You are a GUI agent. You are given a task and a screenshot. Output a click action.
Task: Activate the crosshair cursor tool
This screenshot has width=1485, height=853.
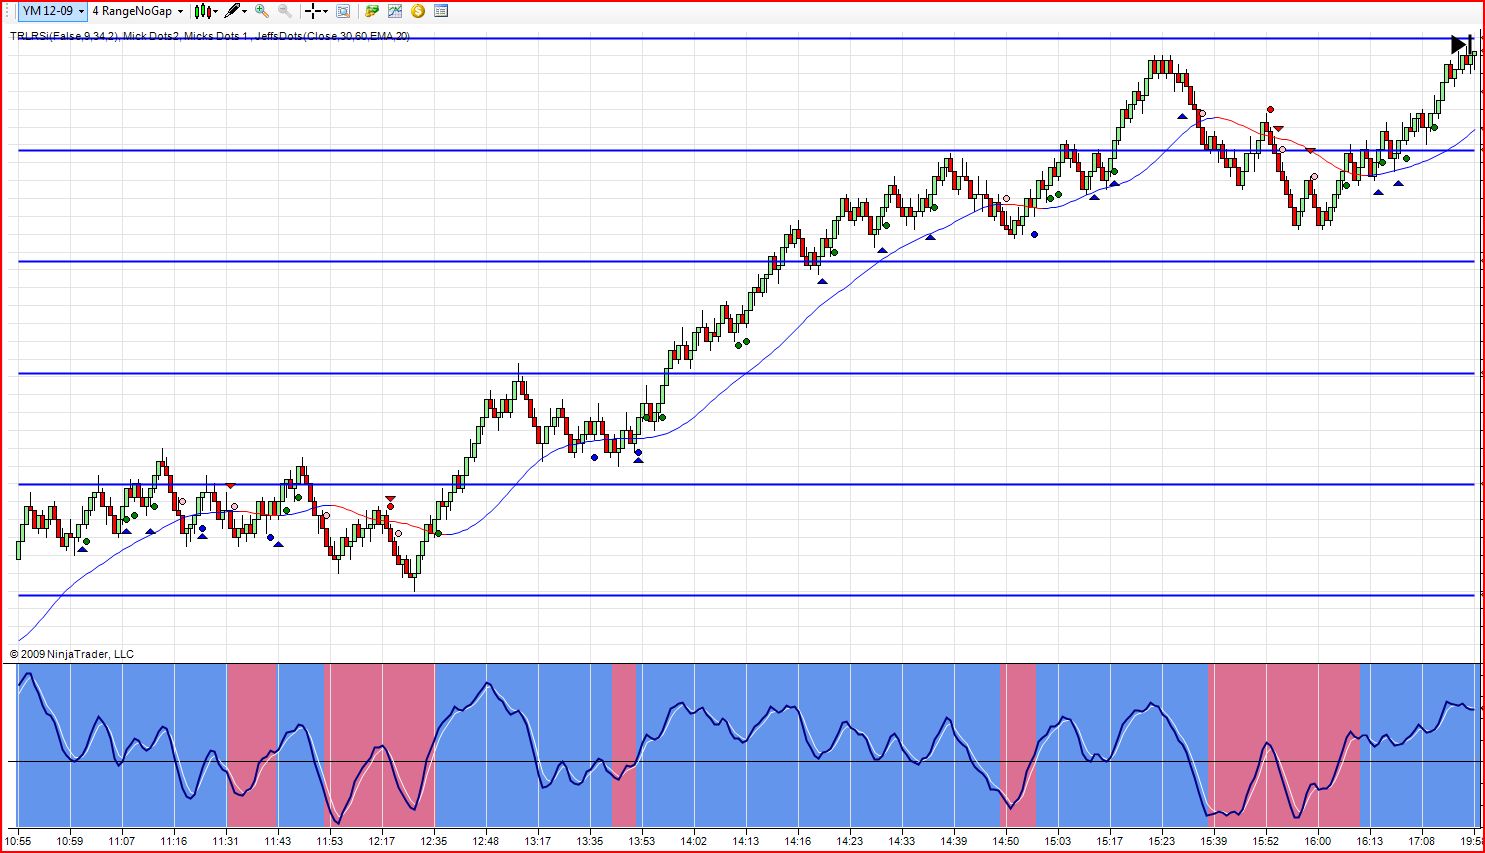click(x=313, y=11)
